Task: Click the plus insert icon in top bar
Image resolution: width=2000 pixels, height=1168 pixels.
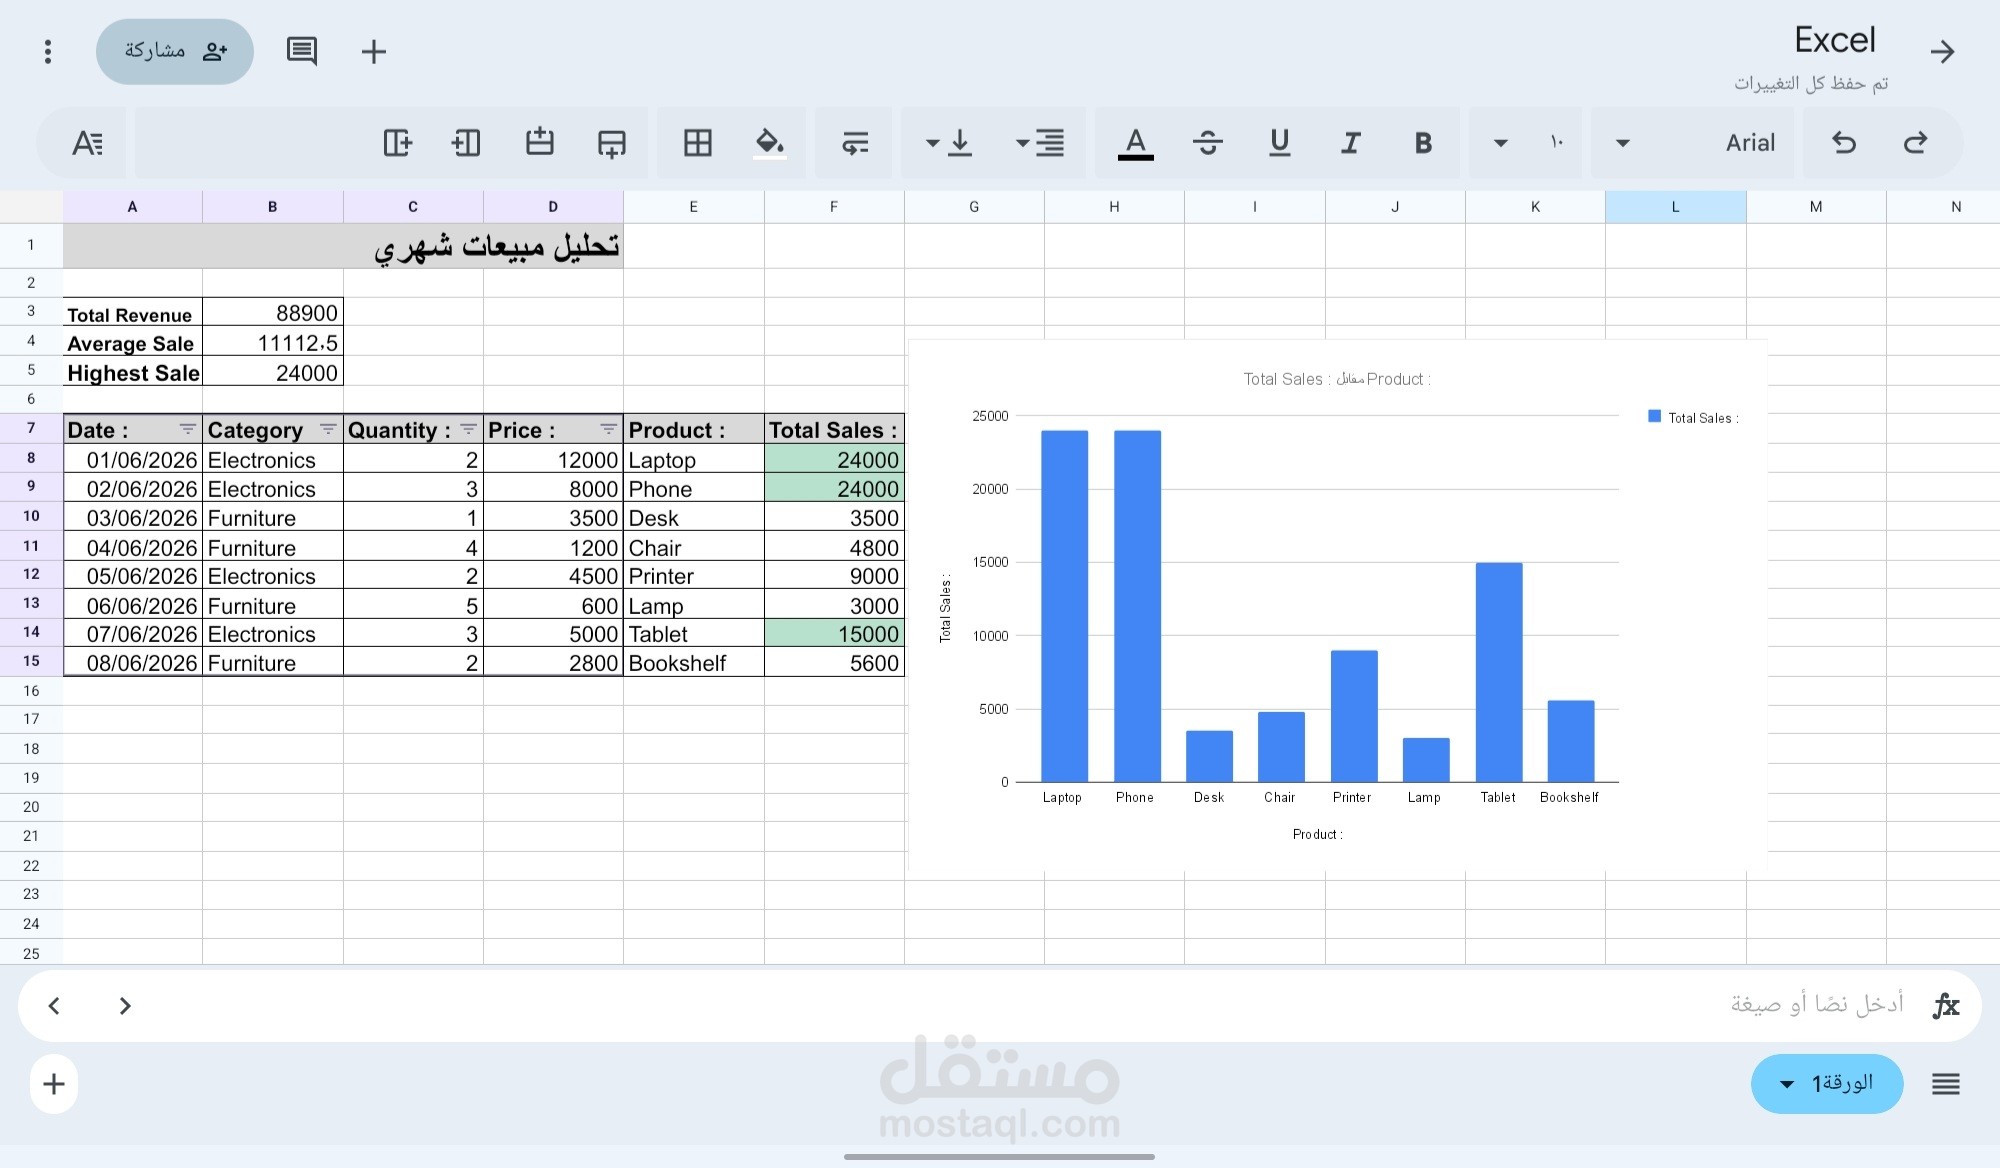Action: pyautogui.click(x=373, y=51)
